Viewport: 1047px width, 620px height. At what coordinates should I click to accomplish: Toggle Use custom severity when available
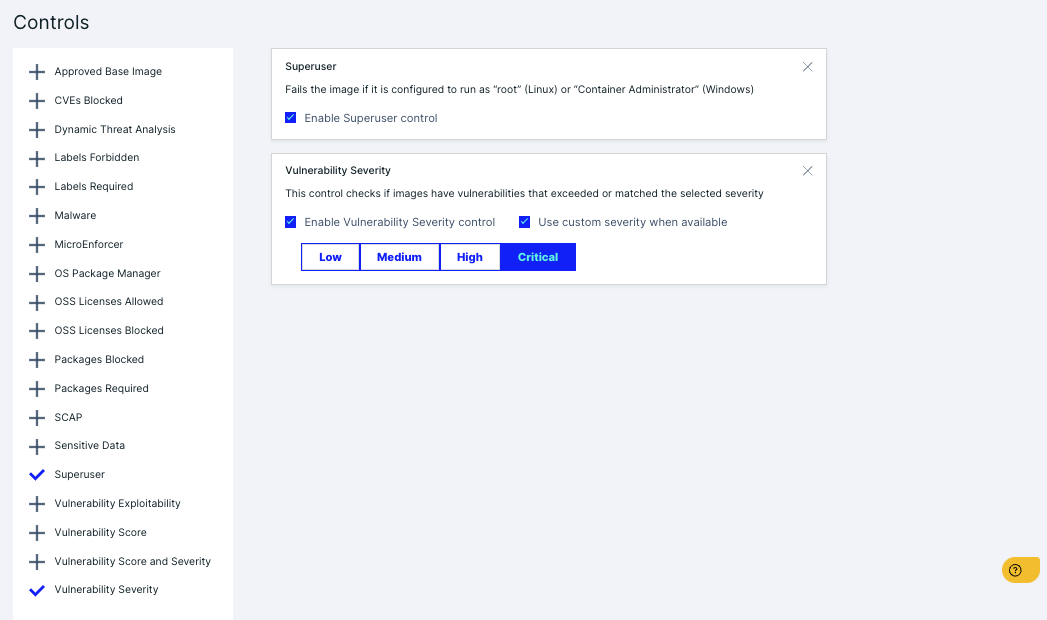[524, 222]
